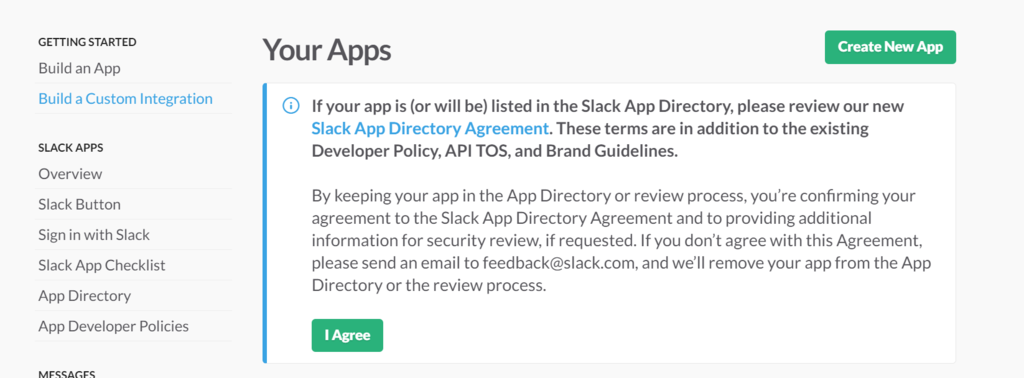Viewport: 1024px width, 378px height.
Task: Click the I Agree button
Action: tap(347, 336)
